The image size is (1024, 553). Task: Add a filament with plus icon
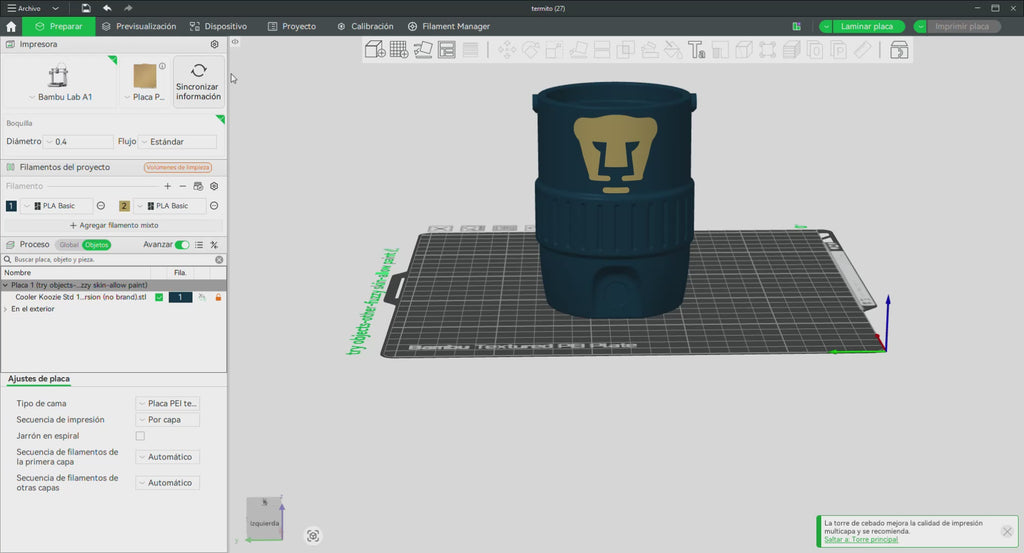tap(168, 186)
